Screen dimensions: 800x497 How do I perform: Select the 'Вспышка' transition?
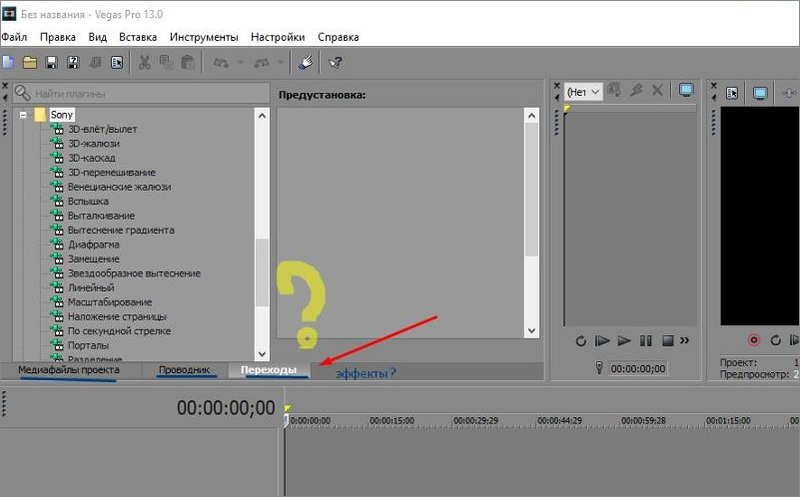coord(88,201)
